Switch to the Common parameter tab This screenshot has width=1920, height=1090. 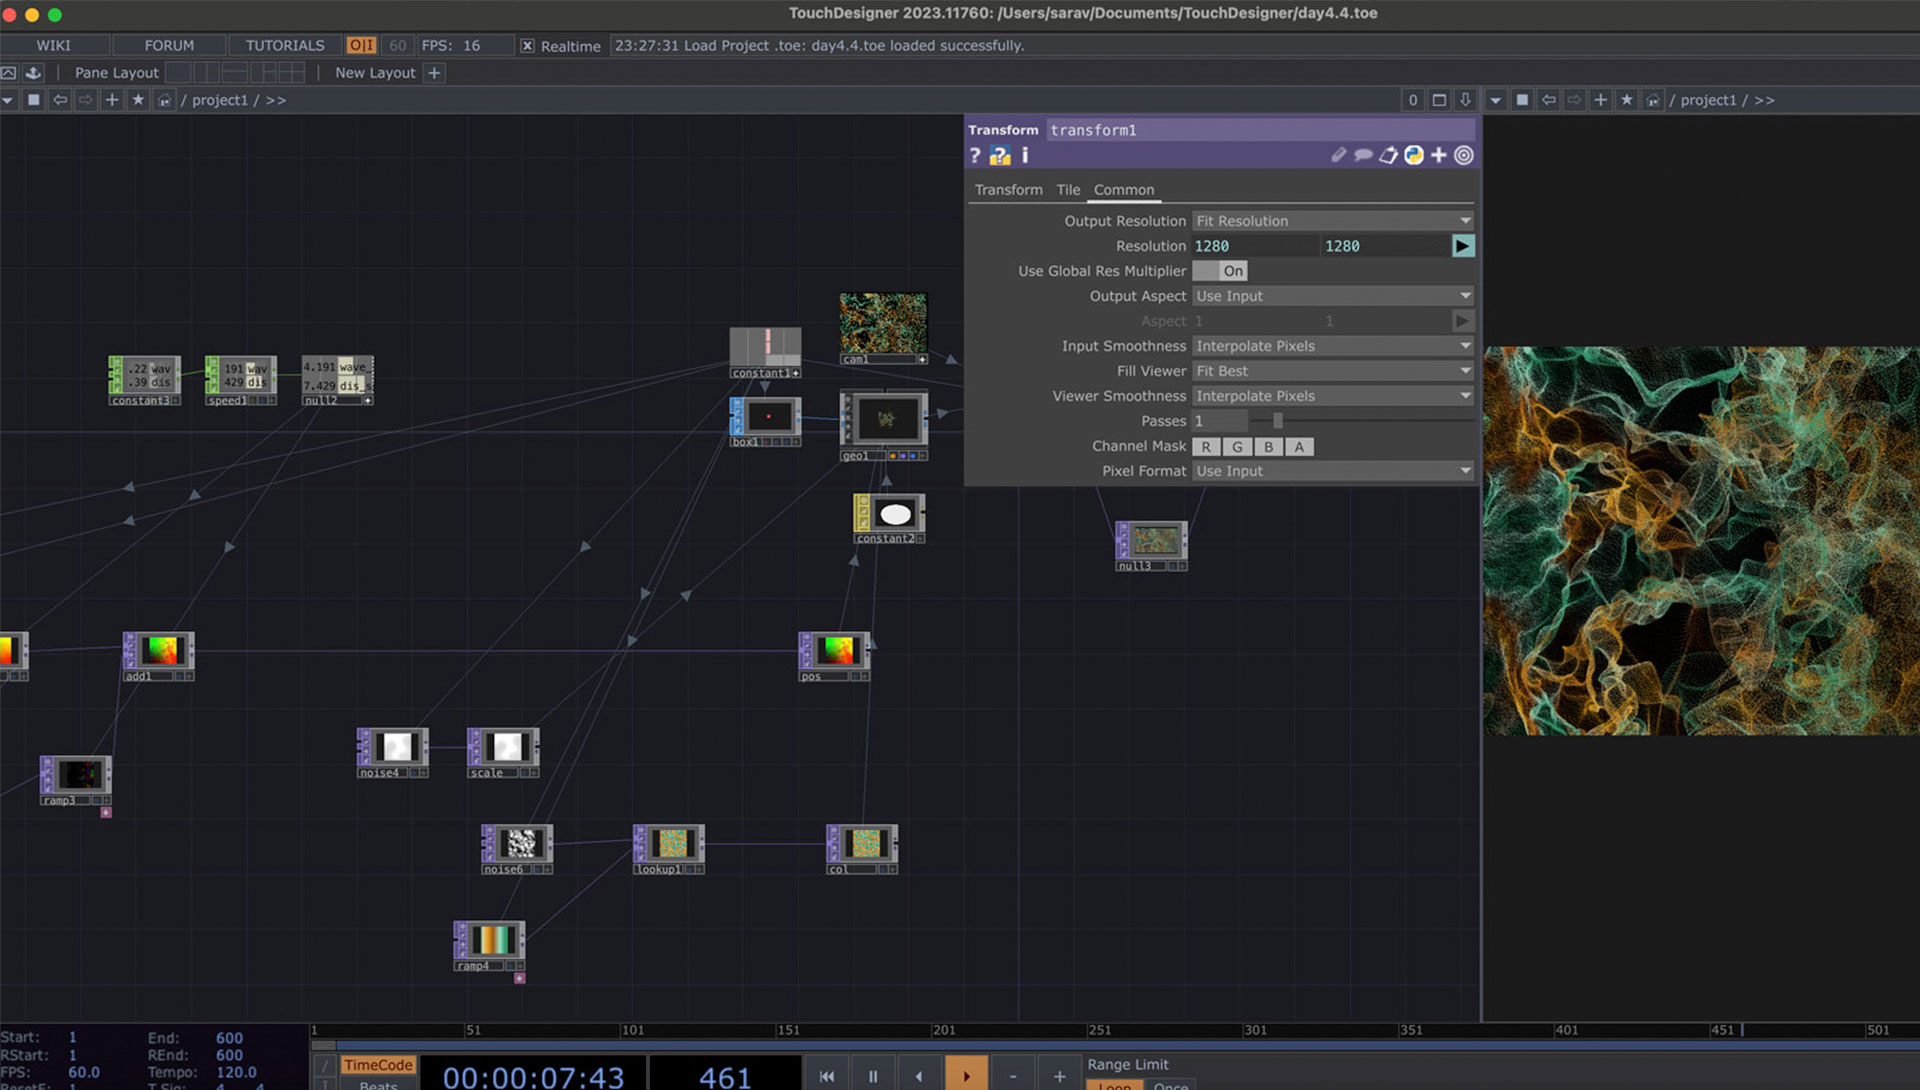(x=1124, y=190)
